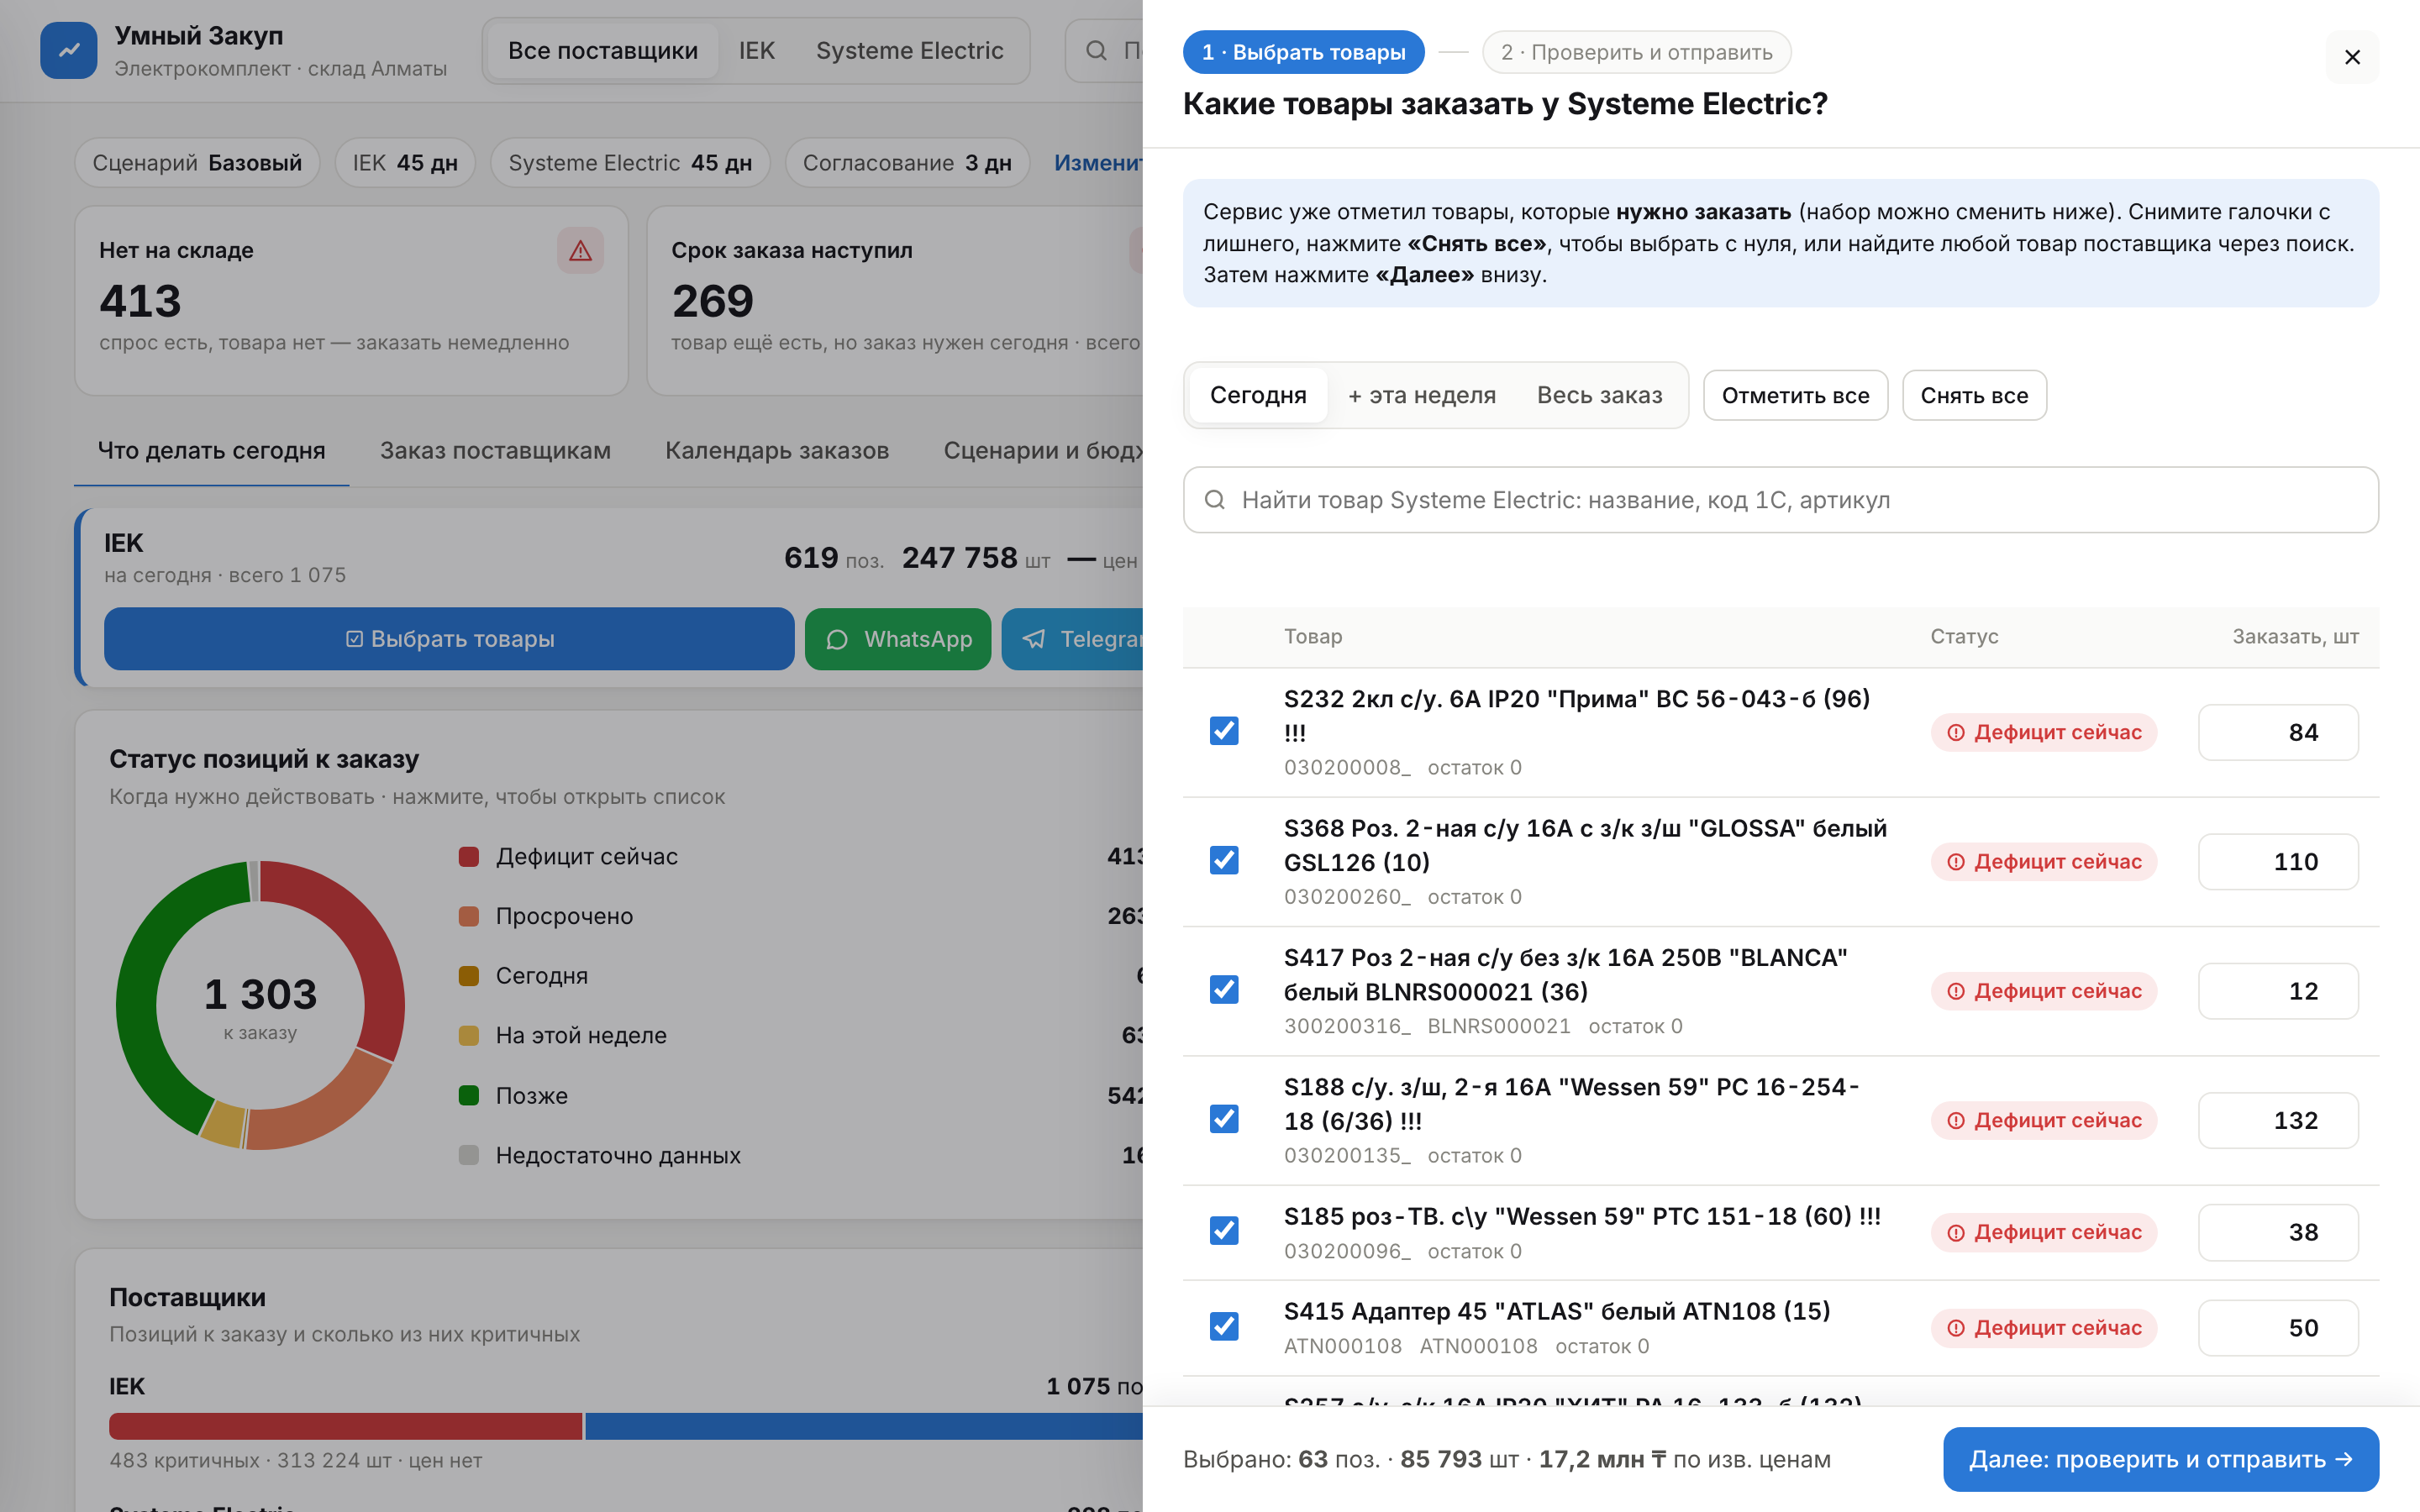Filter suppliers by IEK in header
Image resolution: width=2420 pixels, height=1512 pixels.
click(756, 50)
